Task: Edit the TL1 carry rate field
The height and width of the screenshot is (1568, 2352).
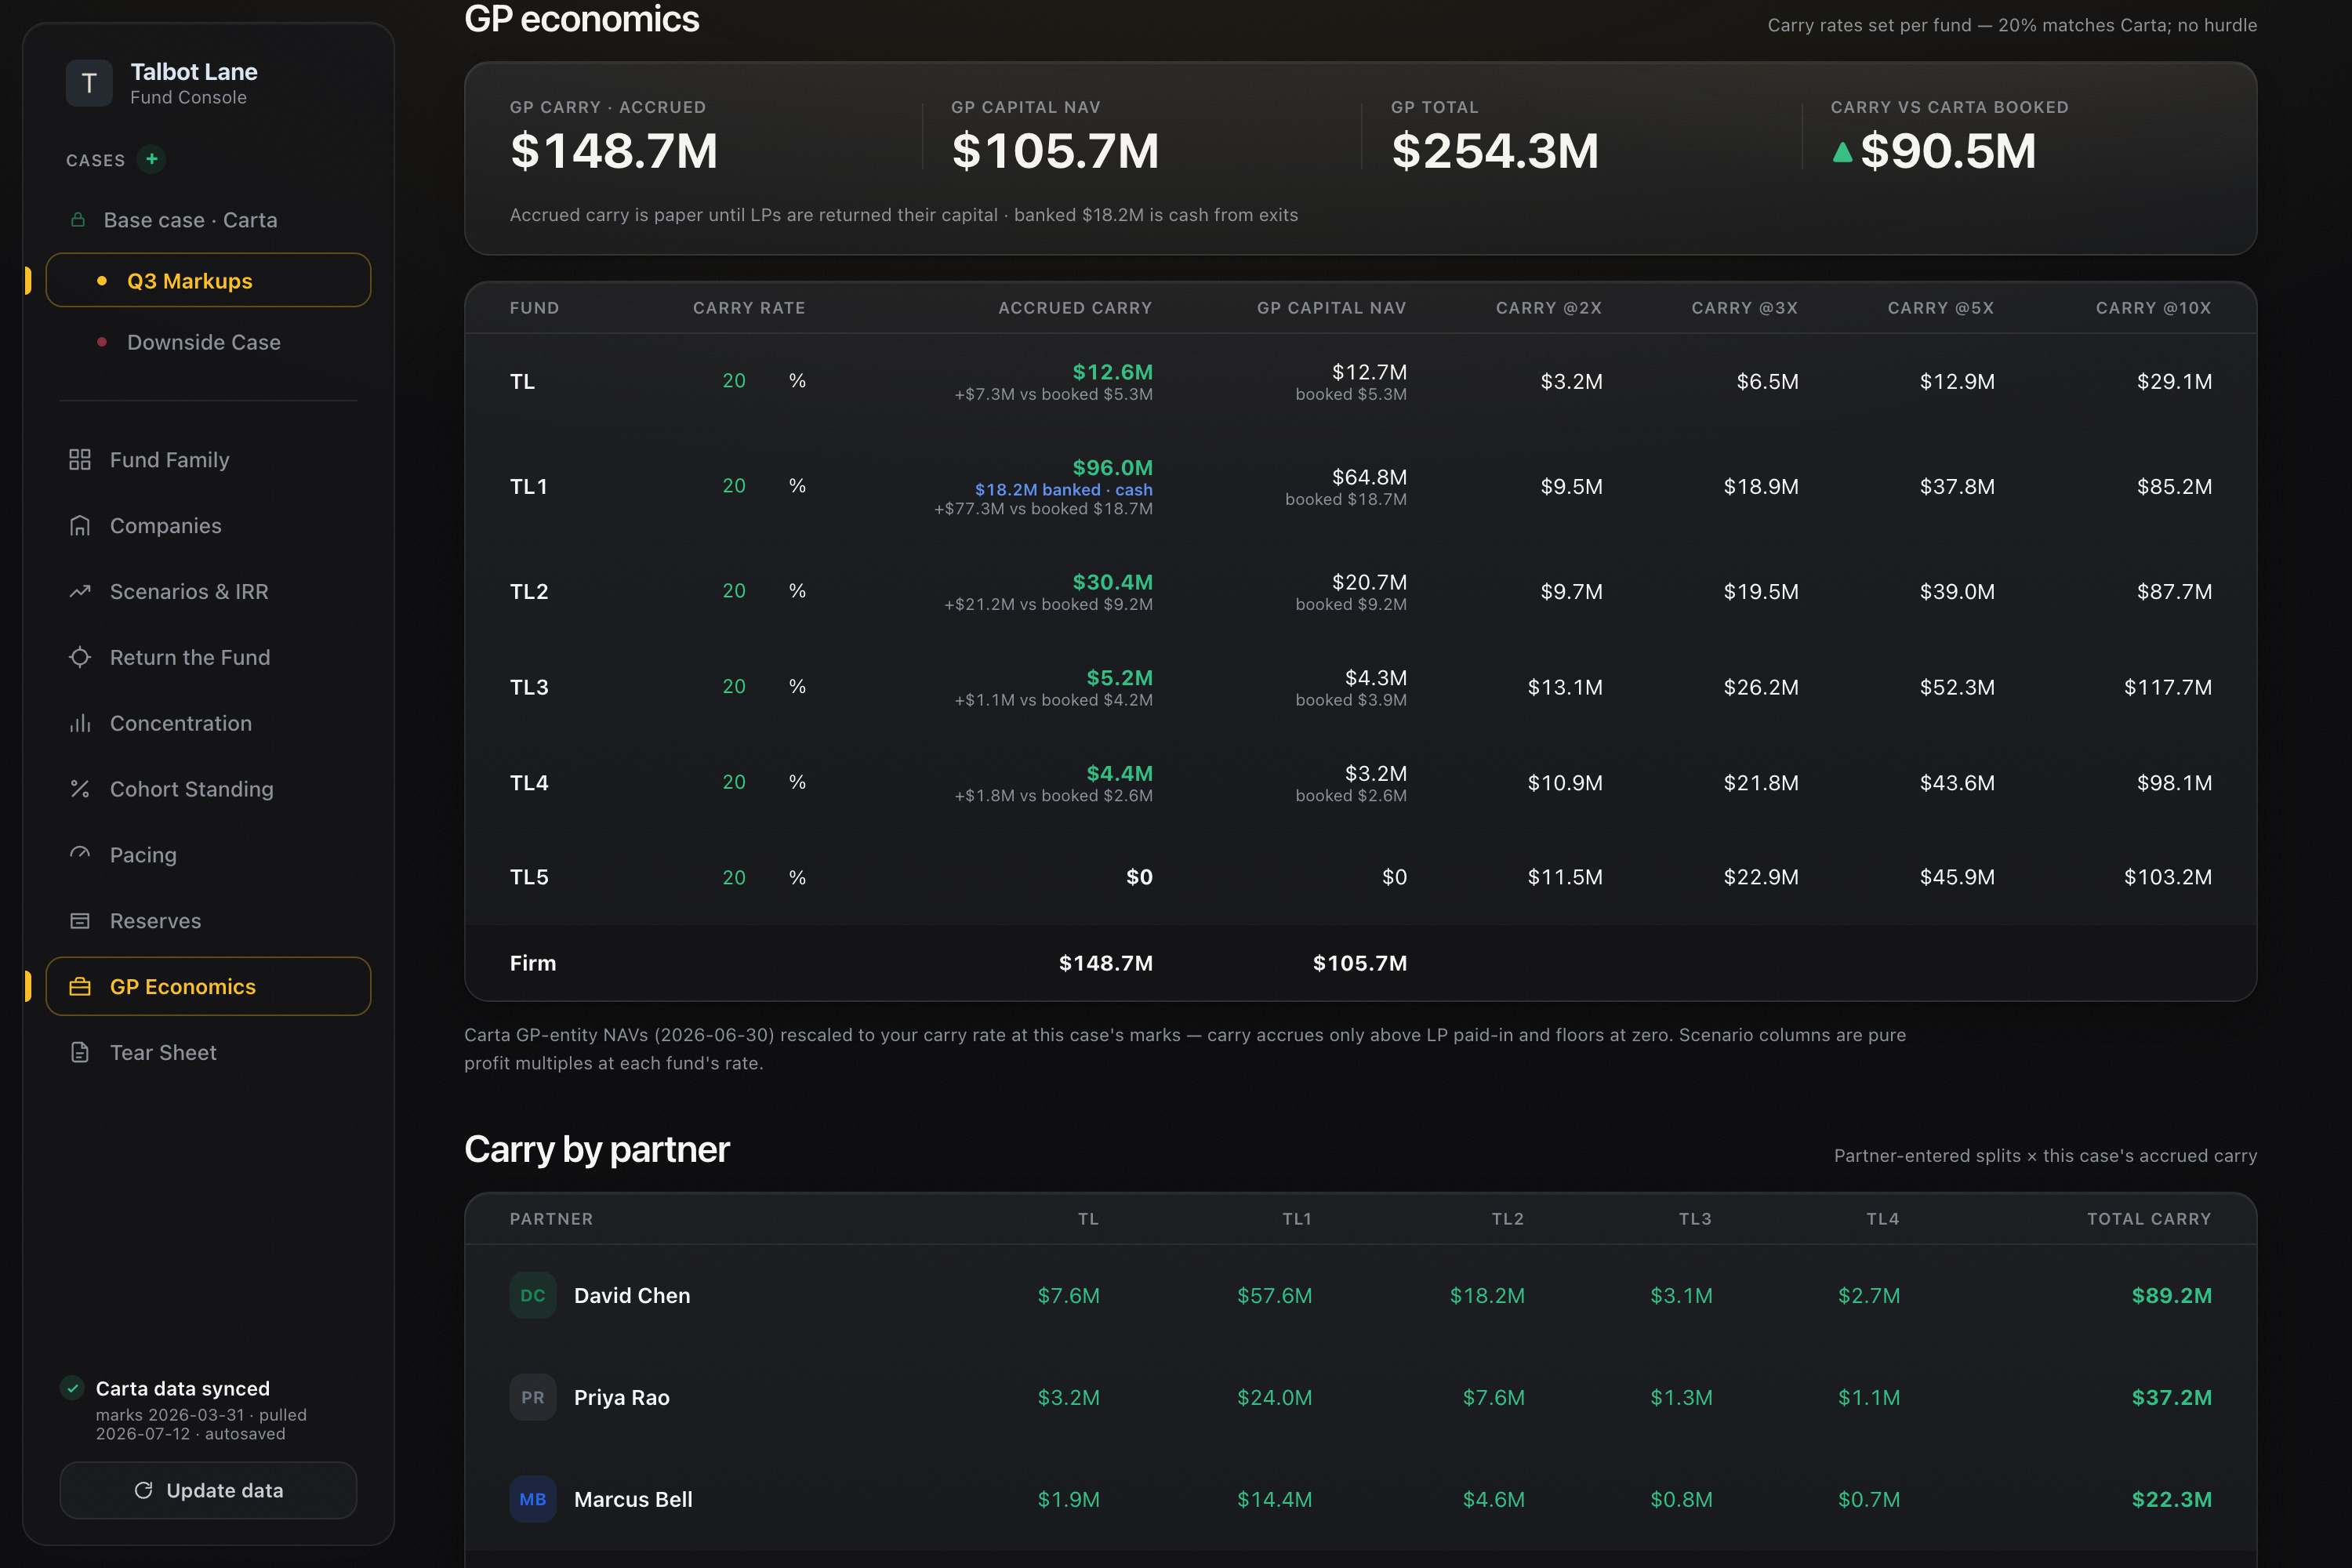Action: point(734,486)
